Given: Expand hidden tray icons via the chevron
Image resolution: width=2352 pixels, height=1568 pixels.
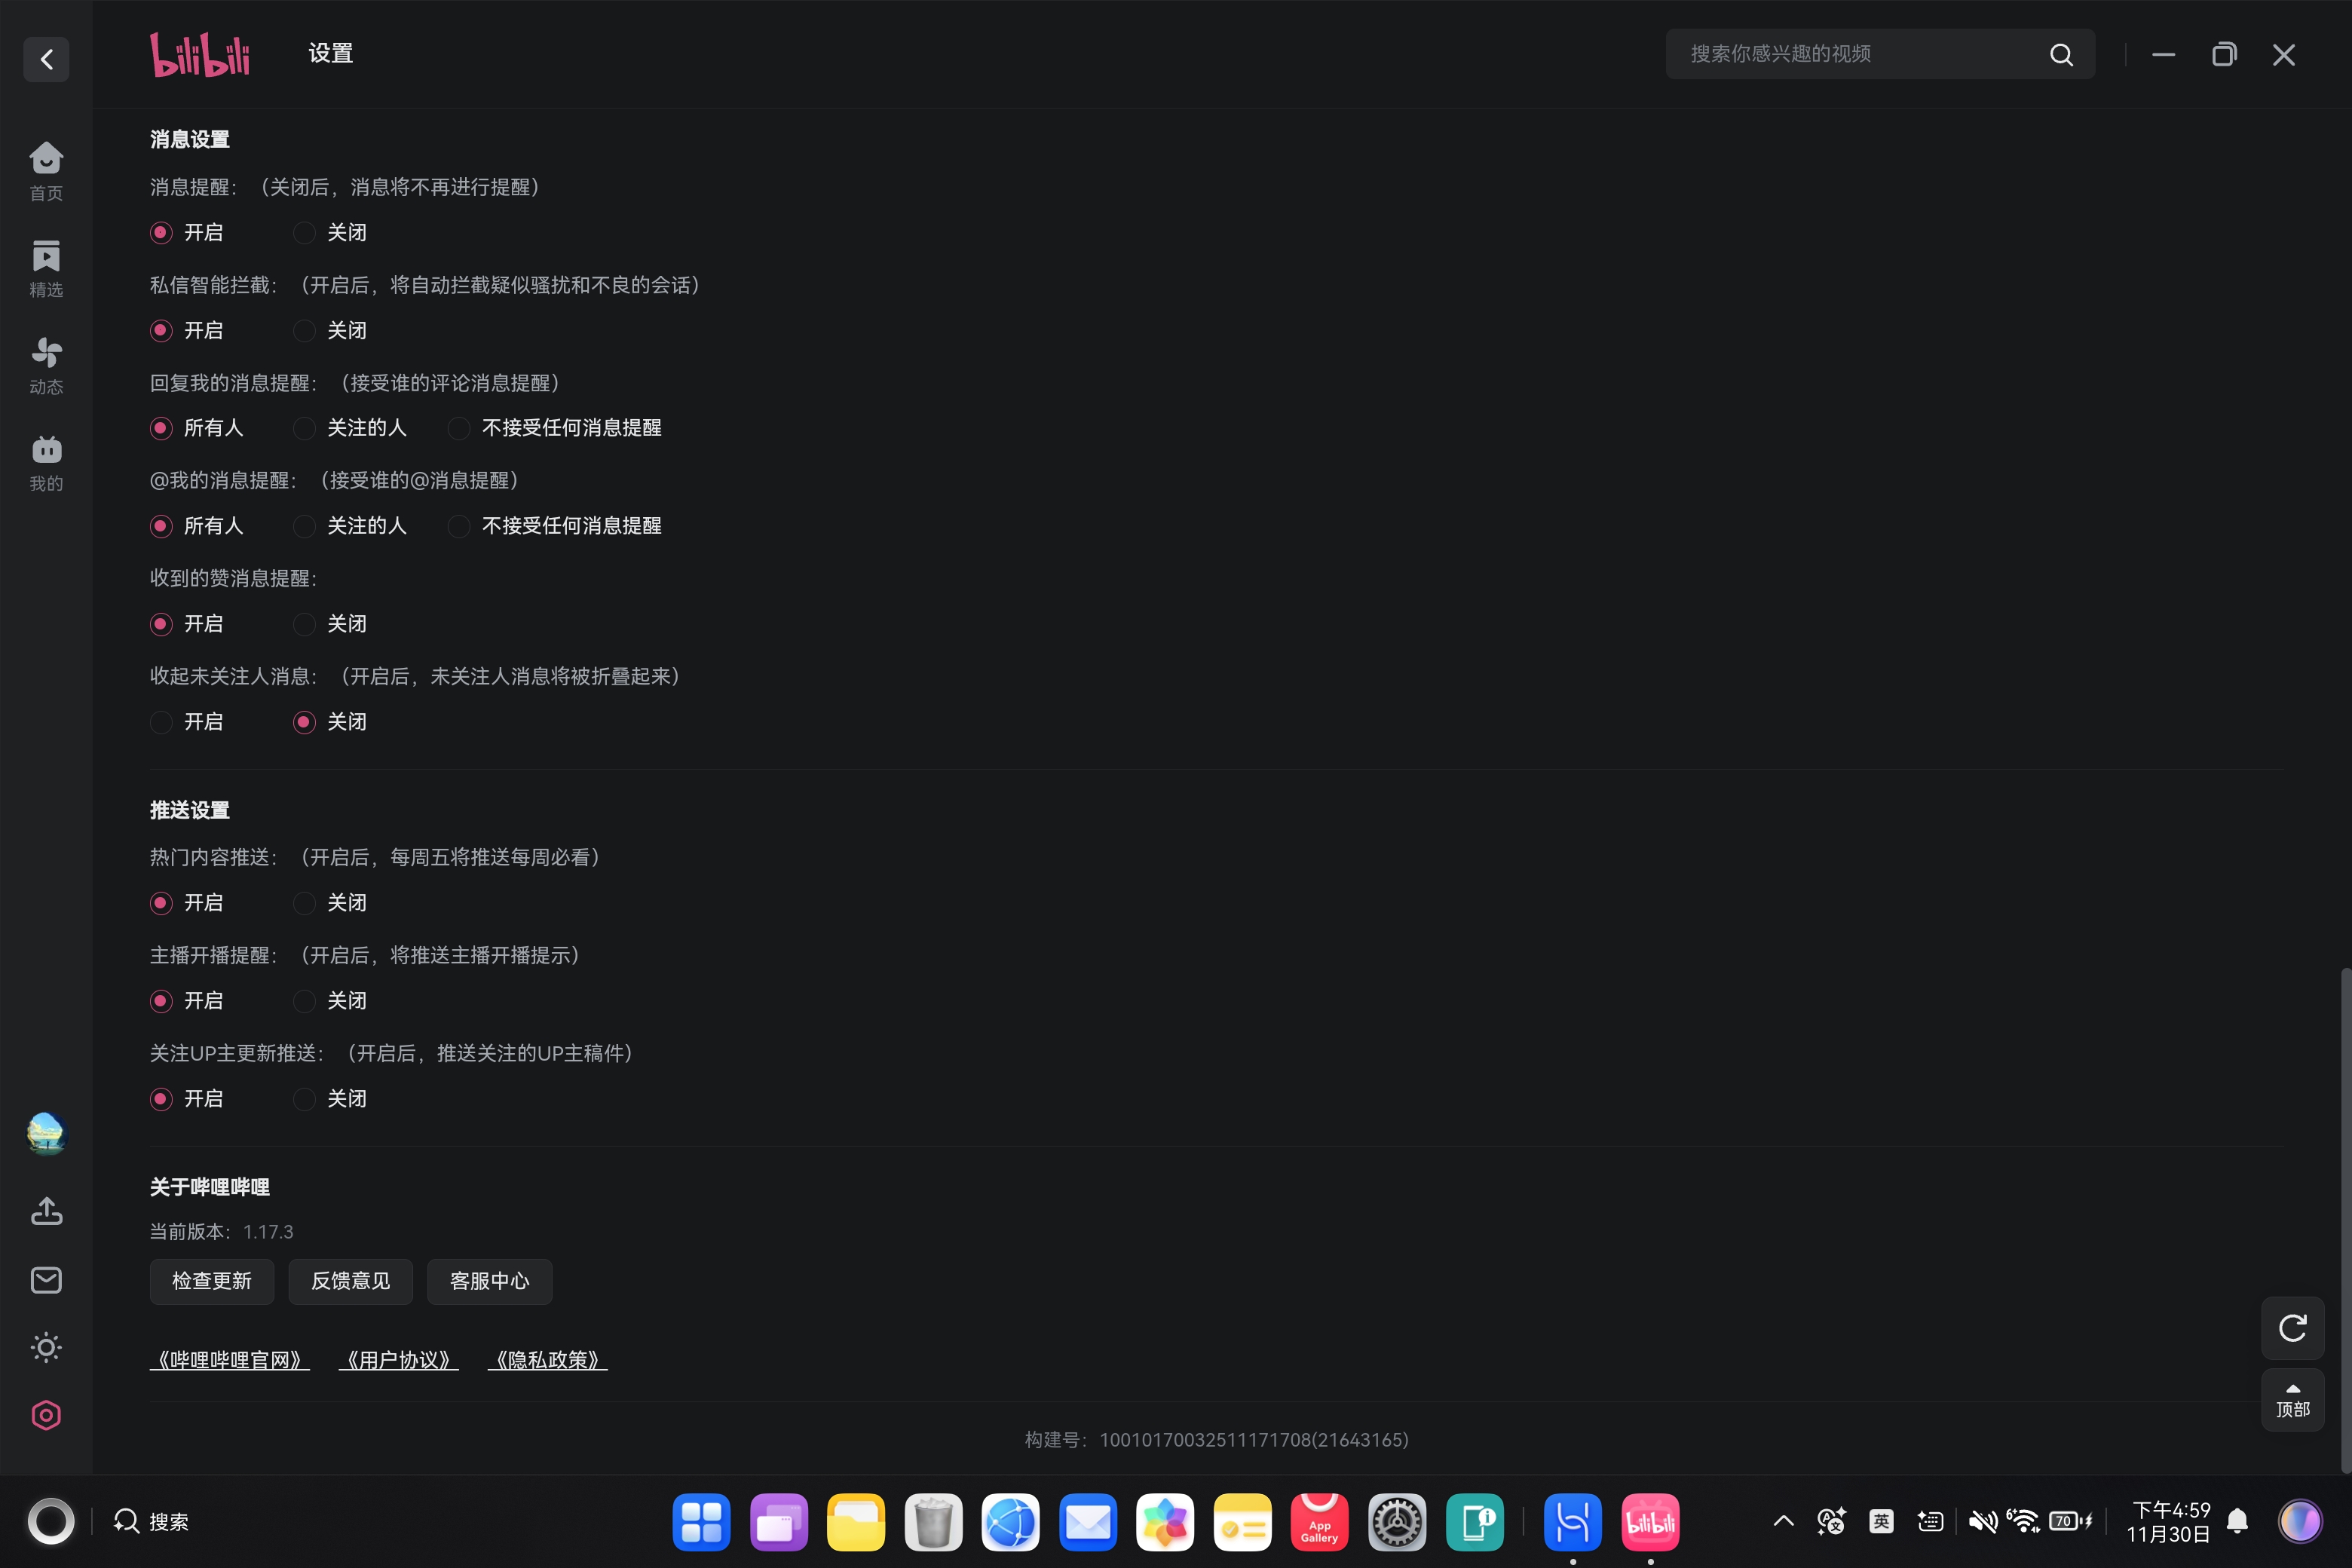Looking at the screenshot, I should 1783,1521.
